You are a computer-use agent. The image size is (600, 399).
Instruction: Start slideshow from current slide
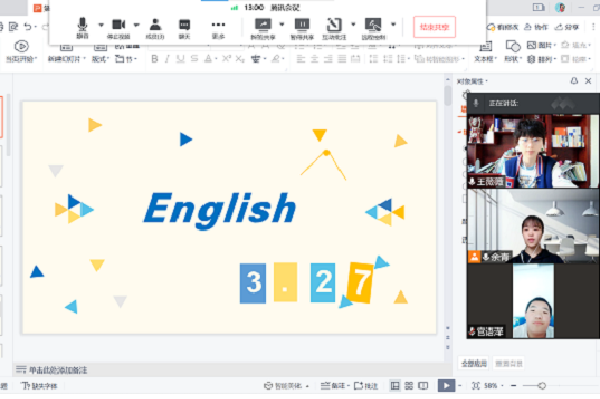[x=21, y=51]
